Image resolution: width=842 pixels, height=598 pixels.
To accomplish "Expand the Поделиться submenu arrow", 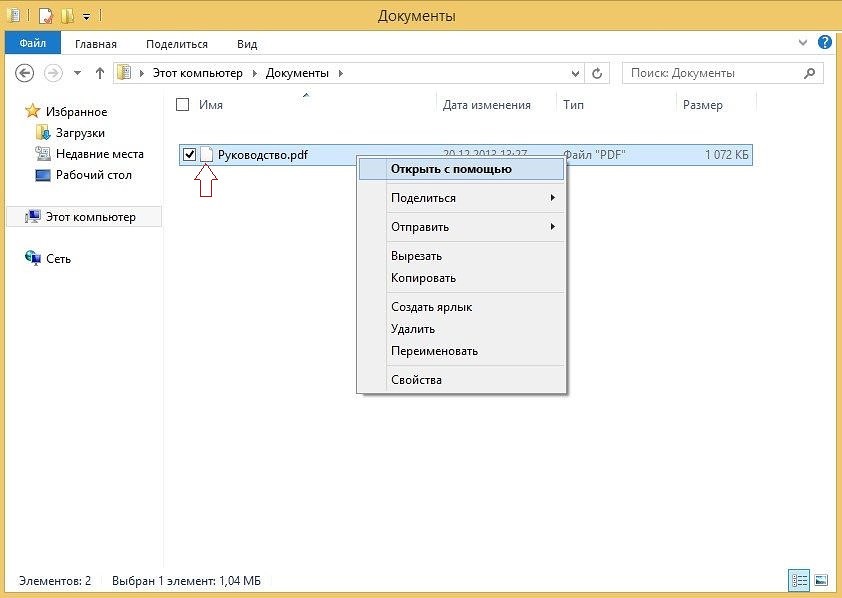I will 553,198.
